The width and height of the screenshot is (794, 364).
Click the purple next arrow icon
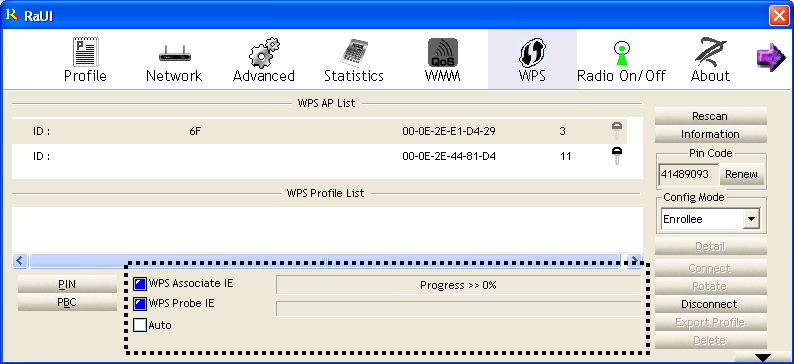tap(770, 57)
